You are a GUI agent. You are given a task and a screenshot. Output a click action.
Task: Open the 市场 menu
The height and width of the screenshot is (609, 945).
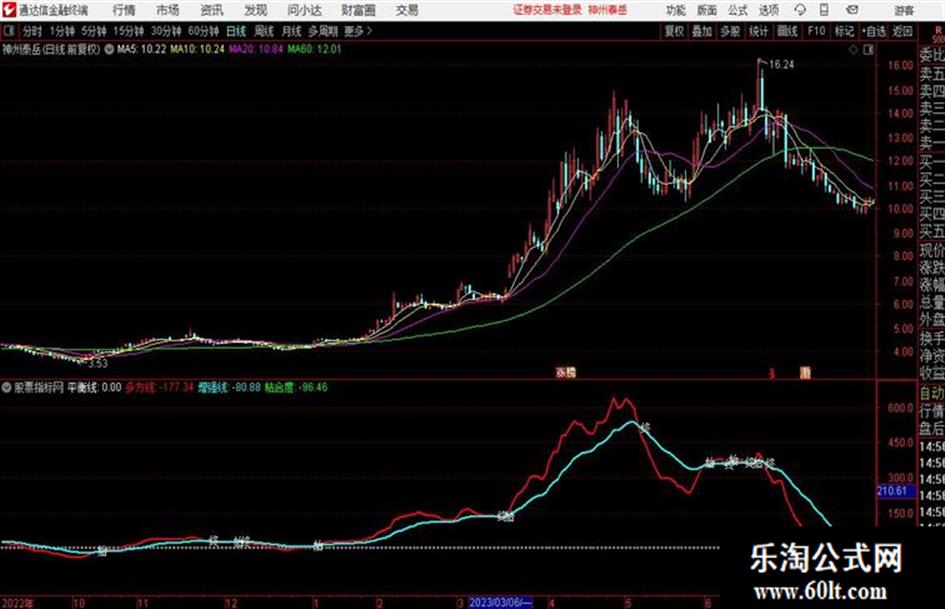click(x=168, y=10)
